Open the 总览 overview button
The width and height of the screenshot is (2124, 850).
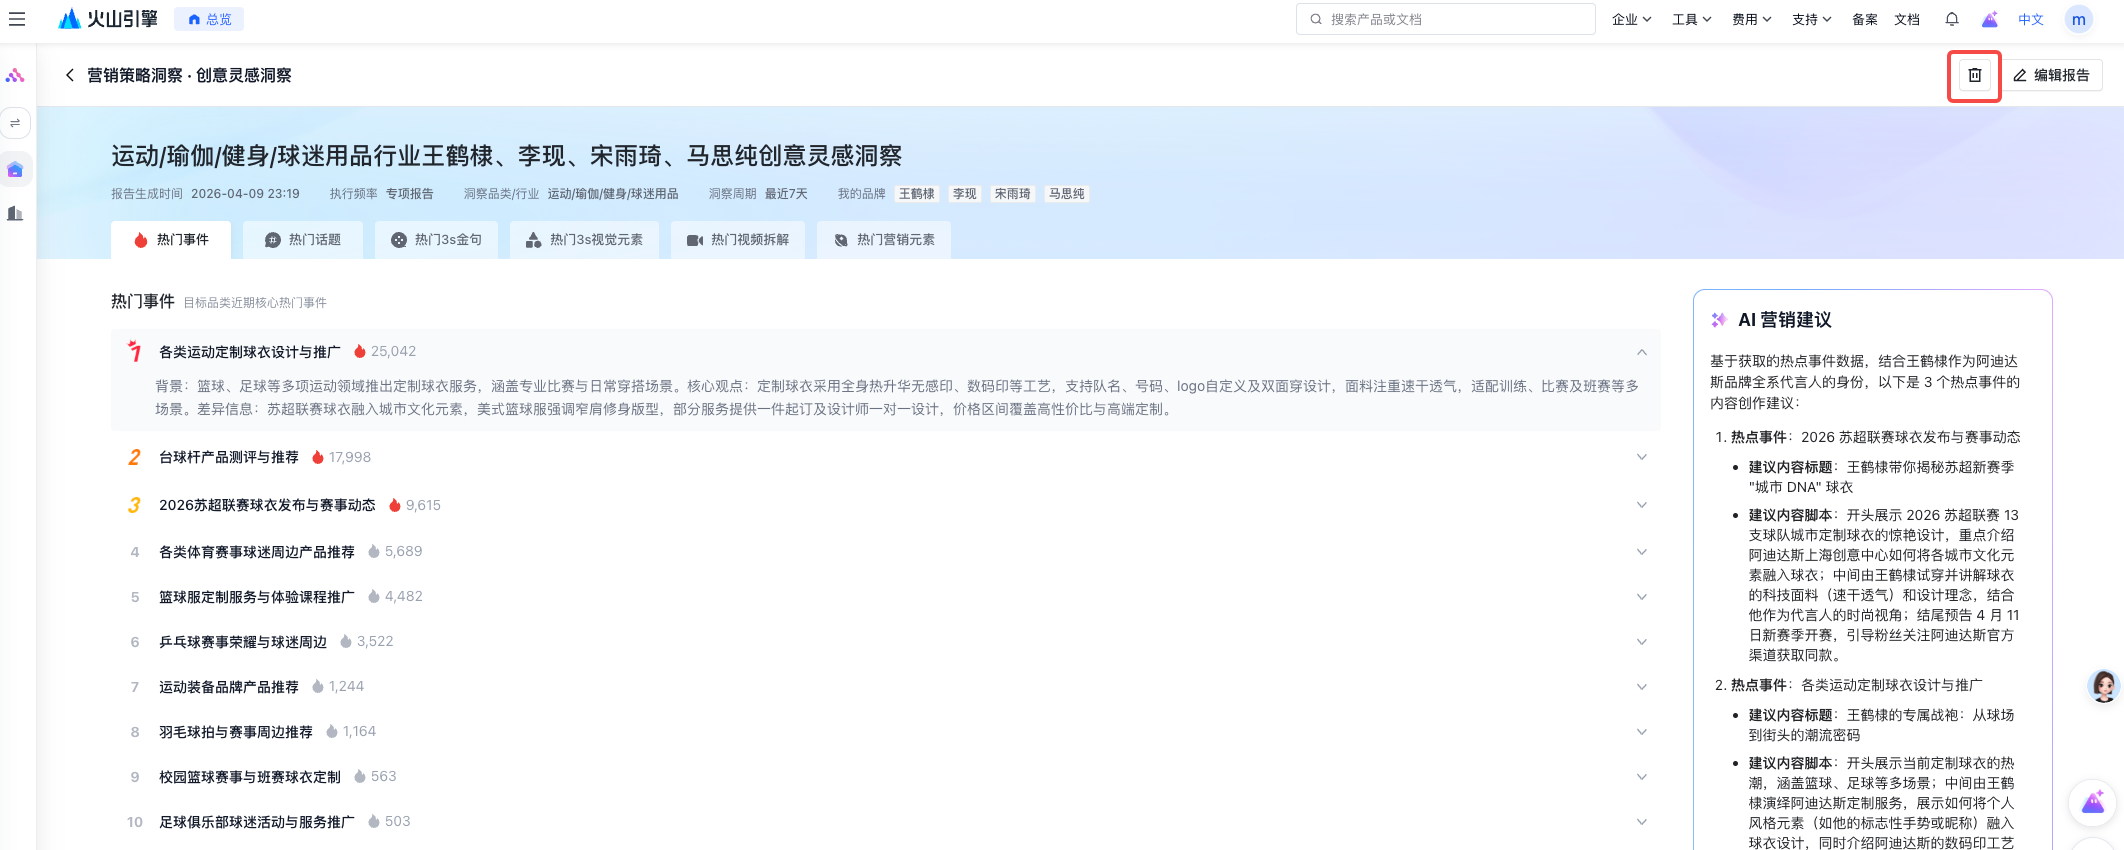209,19
